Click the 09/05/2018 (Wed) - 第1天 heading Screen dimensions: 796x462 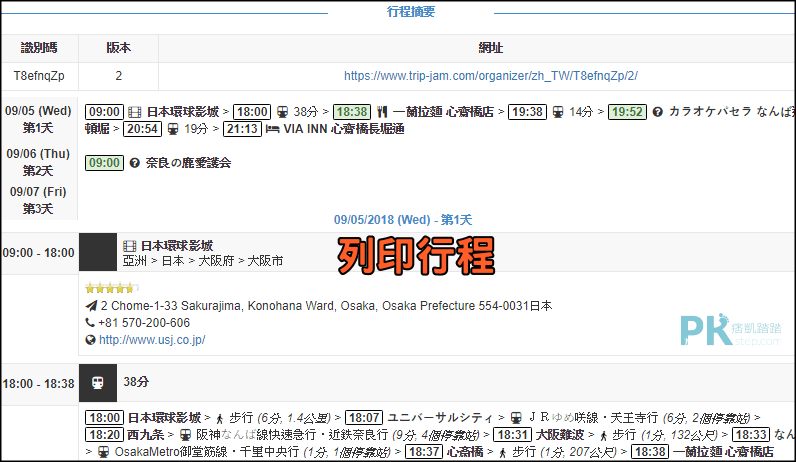pos(403,220)
